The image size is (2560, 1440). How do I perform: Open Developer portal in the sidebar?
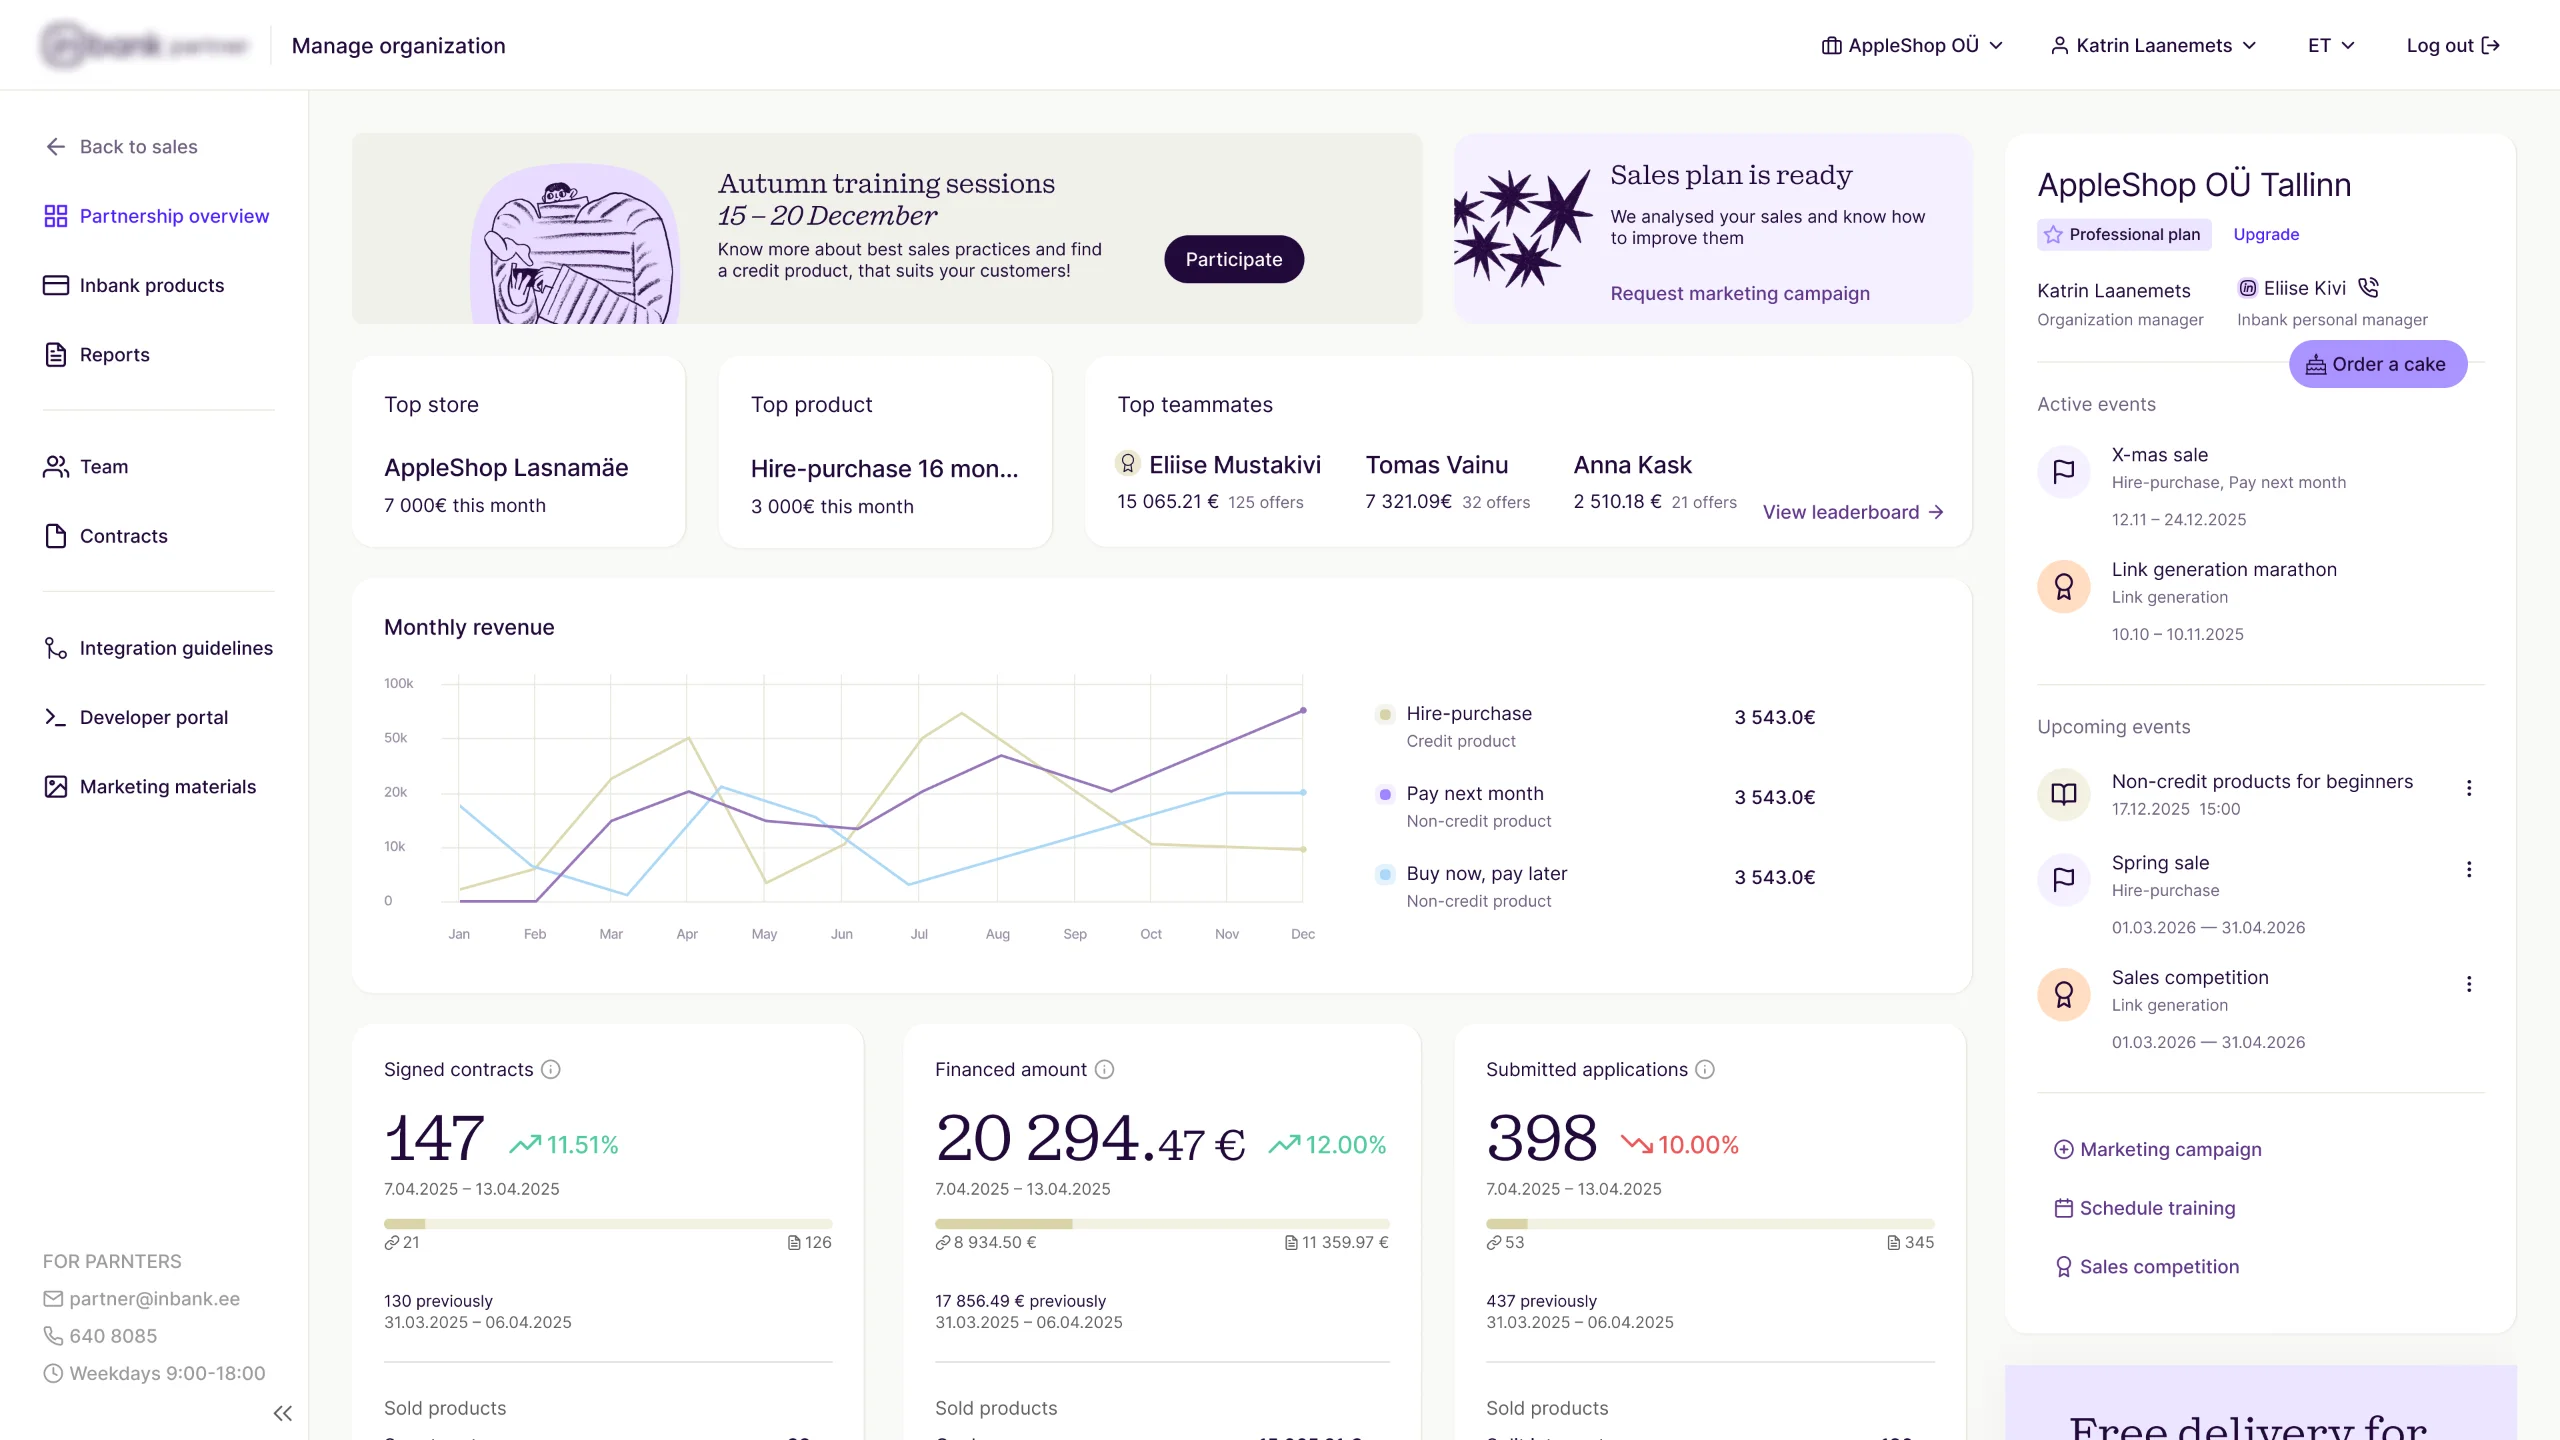136,717
